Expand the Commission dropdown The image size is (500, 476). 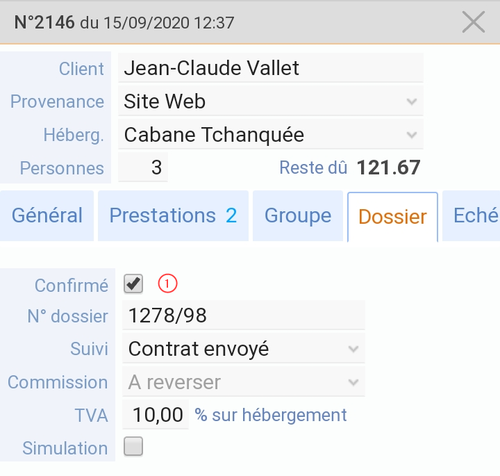243,382
